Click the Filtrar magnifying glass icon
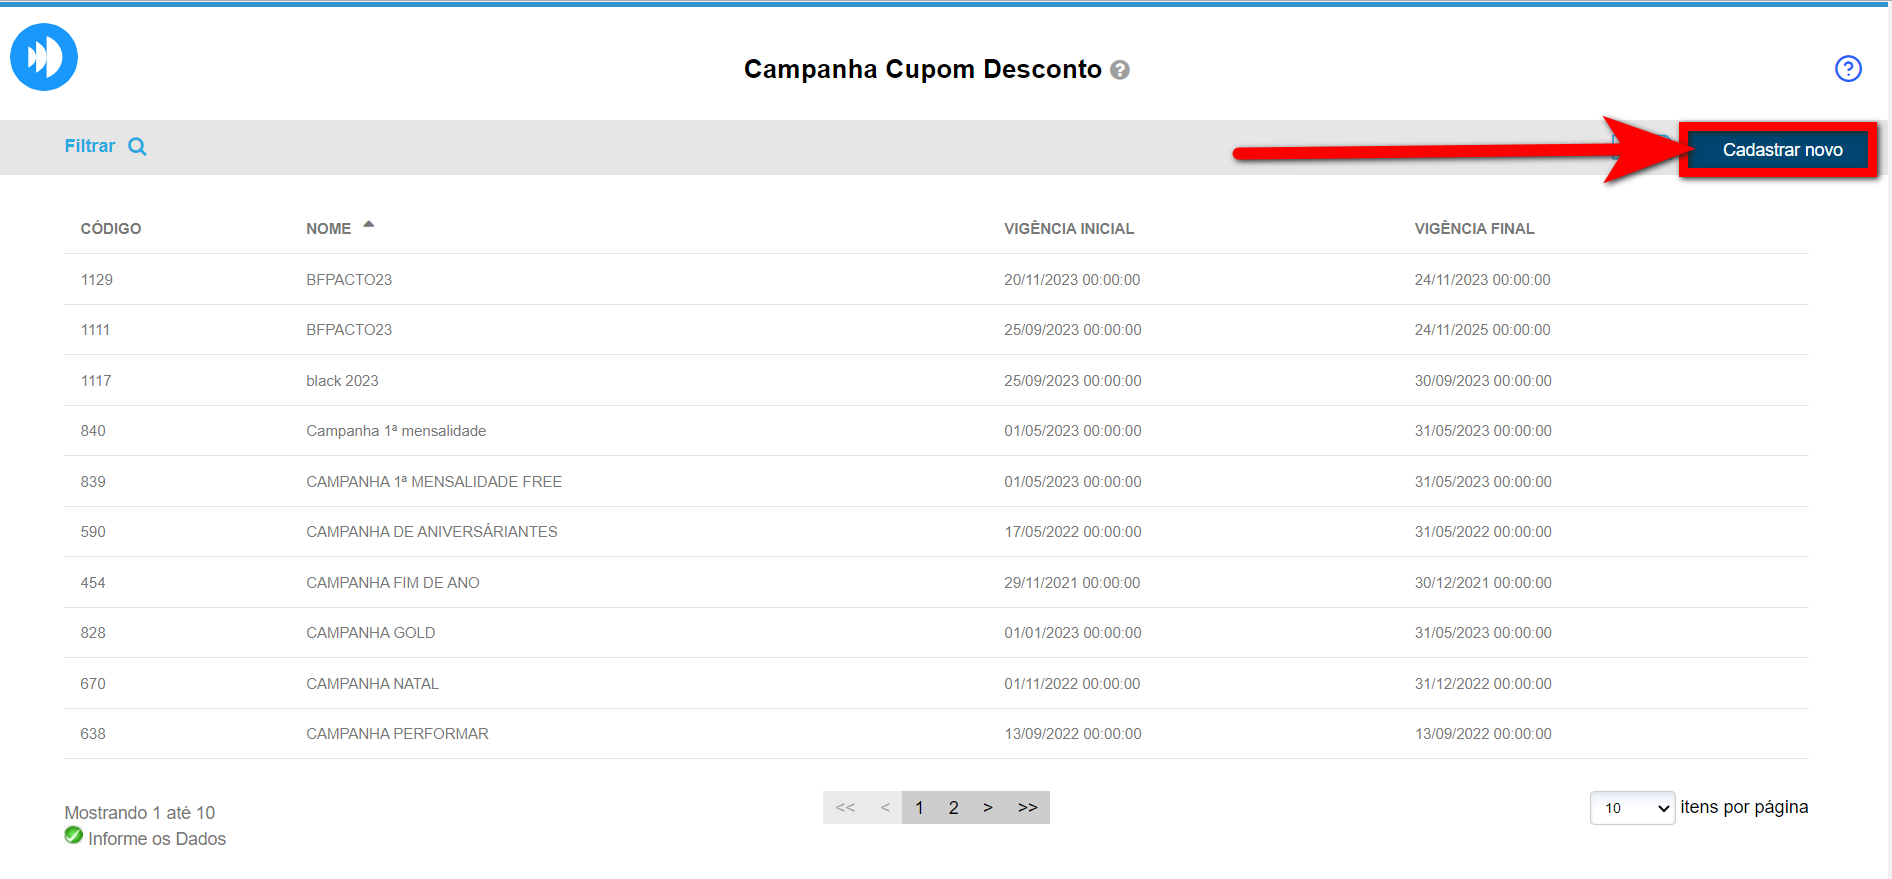The image size is (1892, 879). [138, 147]
